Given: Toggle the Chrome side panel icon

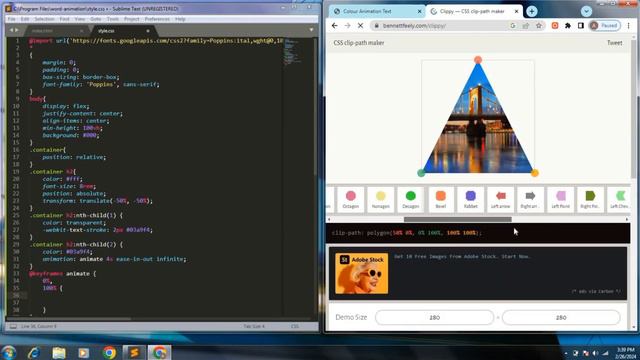Looking at the screenshot, I should point(580,25).
